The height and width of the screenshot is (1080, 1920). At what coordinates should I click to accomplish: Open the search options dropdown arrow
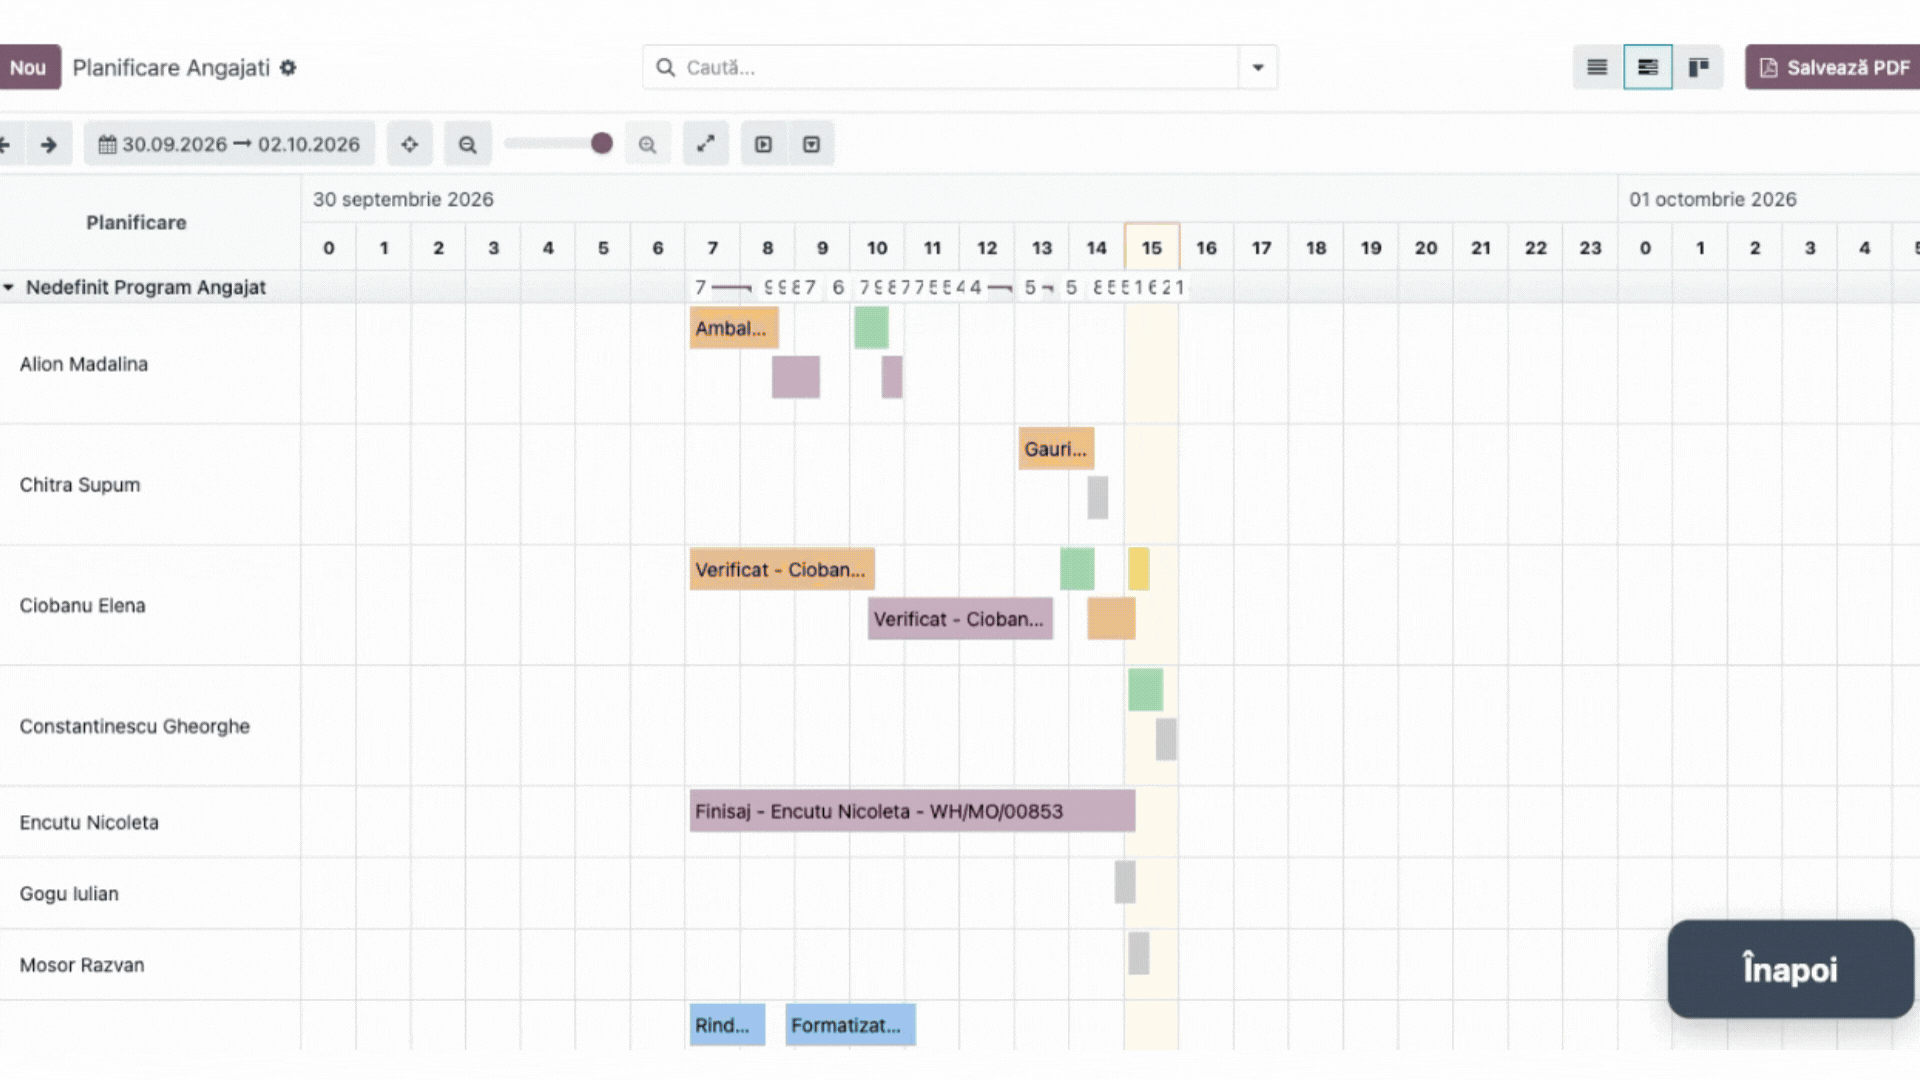point(1258,67)
